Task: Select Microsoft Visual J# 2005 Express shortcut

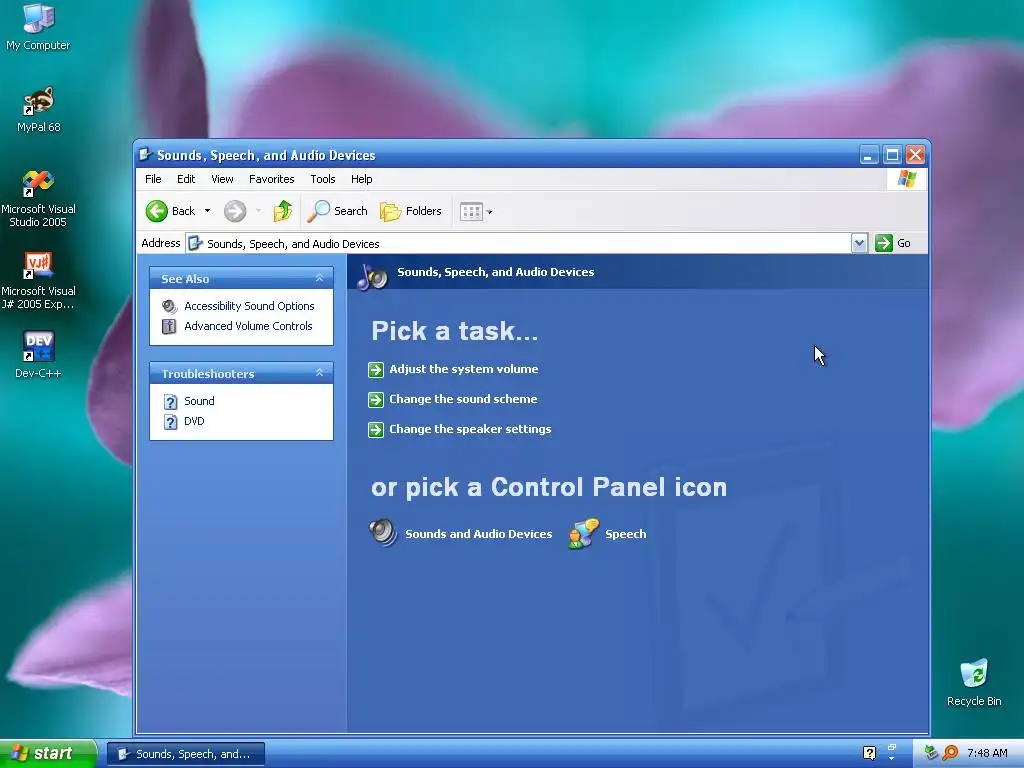Action: tap(38, 280)
